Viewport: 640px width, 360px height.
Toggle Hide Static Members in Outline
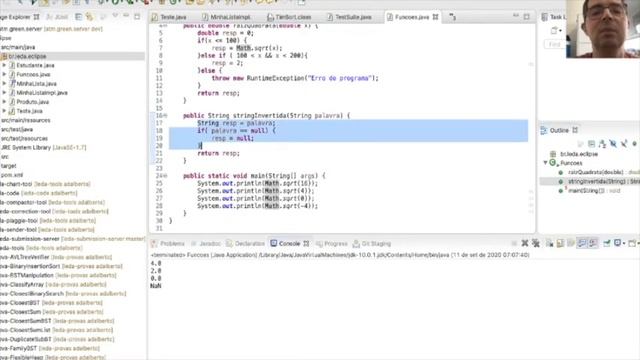tap(624, 144)
